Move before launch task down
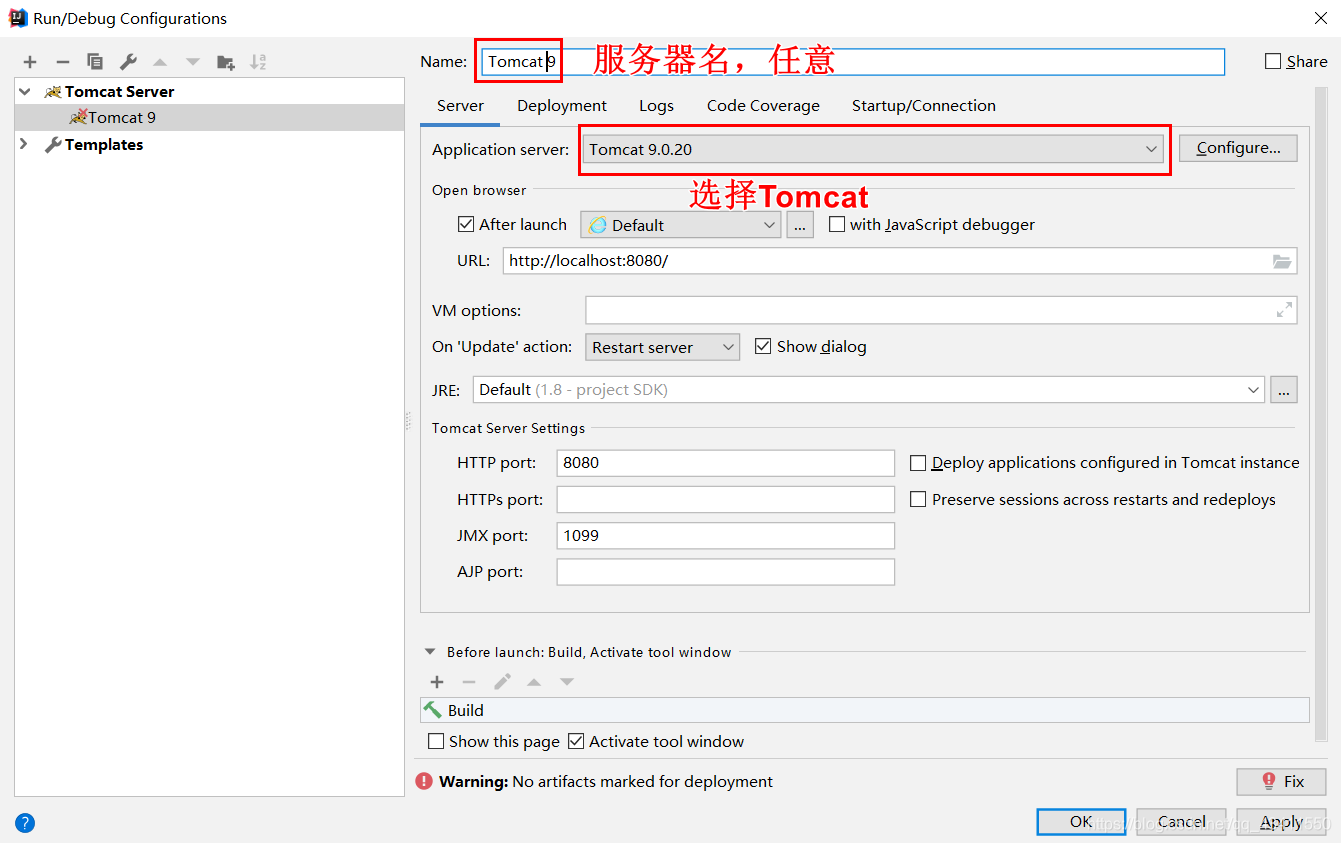This screenshot has height=843, width=1341. (x=567, y=682)
